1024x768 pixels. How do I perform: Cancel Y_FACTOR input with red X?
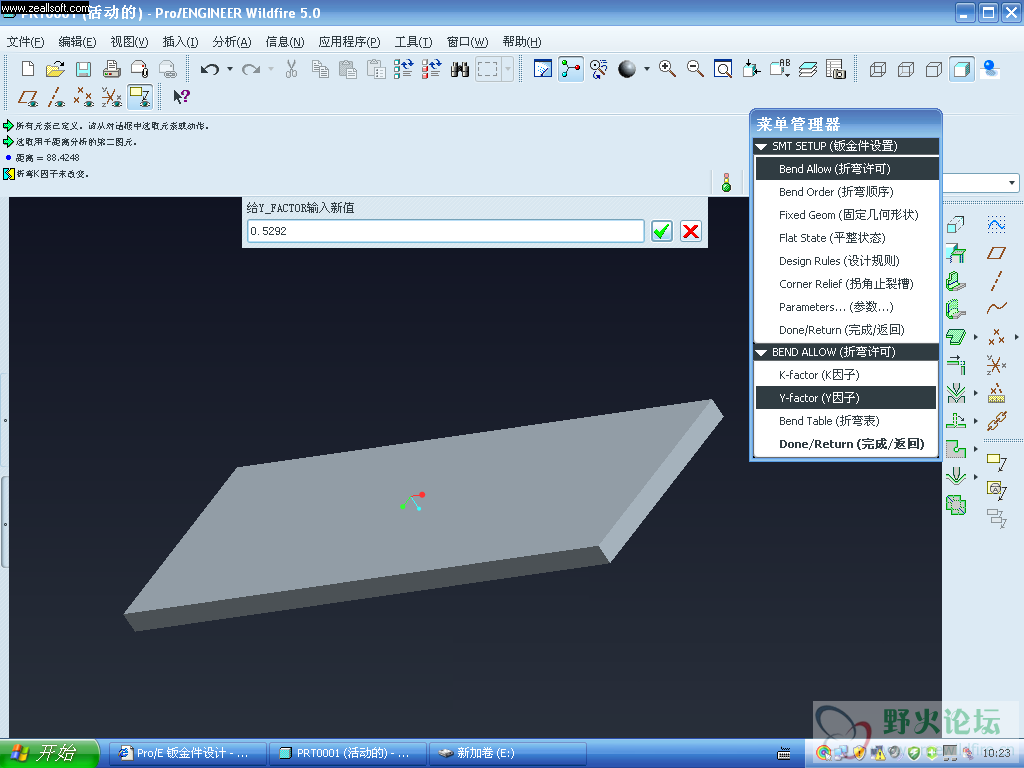[690, 231]
